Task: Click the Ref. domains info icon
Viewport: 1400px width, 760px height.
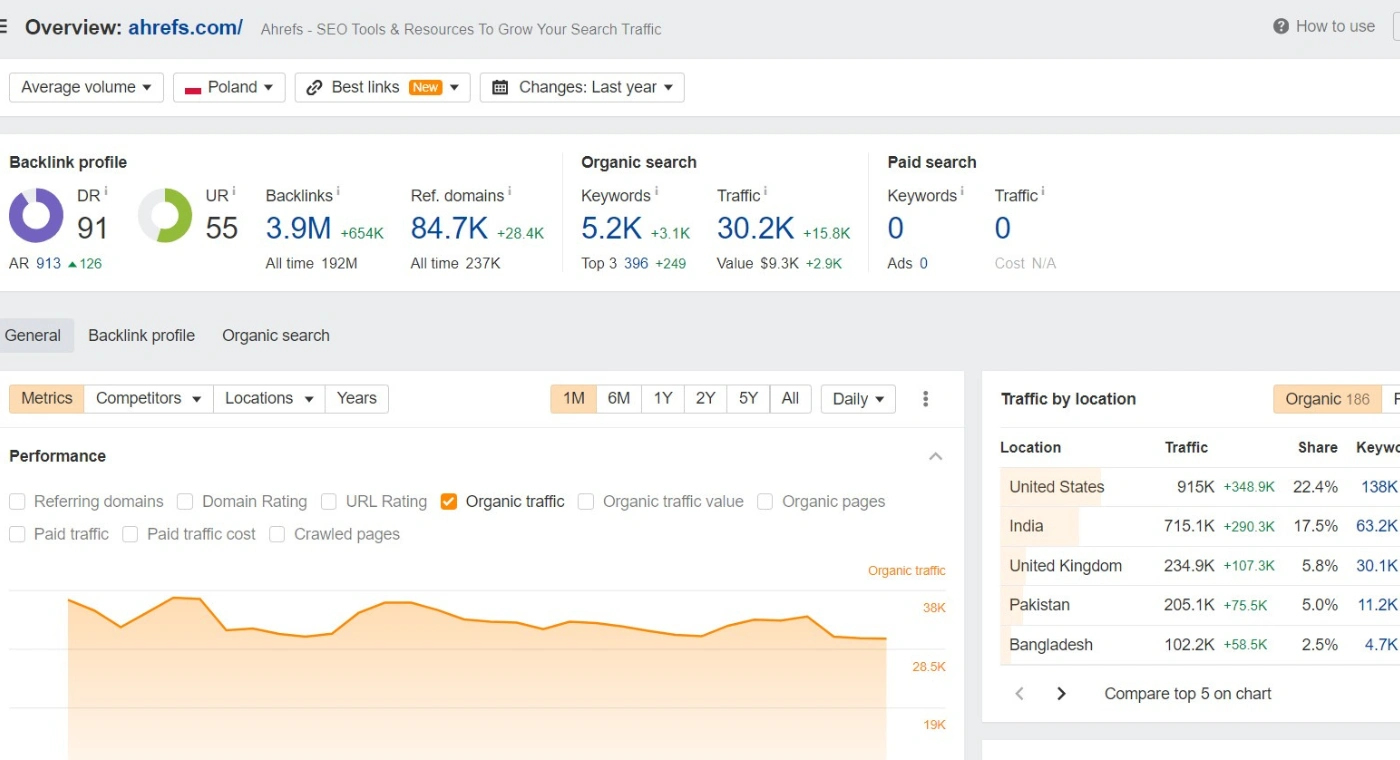Action: [x=509, y=191]
